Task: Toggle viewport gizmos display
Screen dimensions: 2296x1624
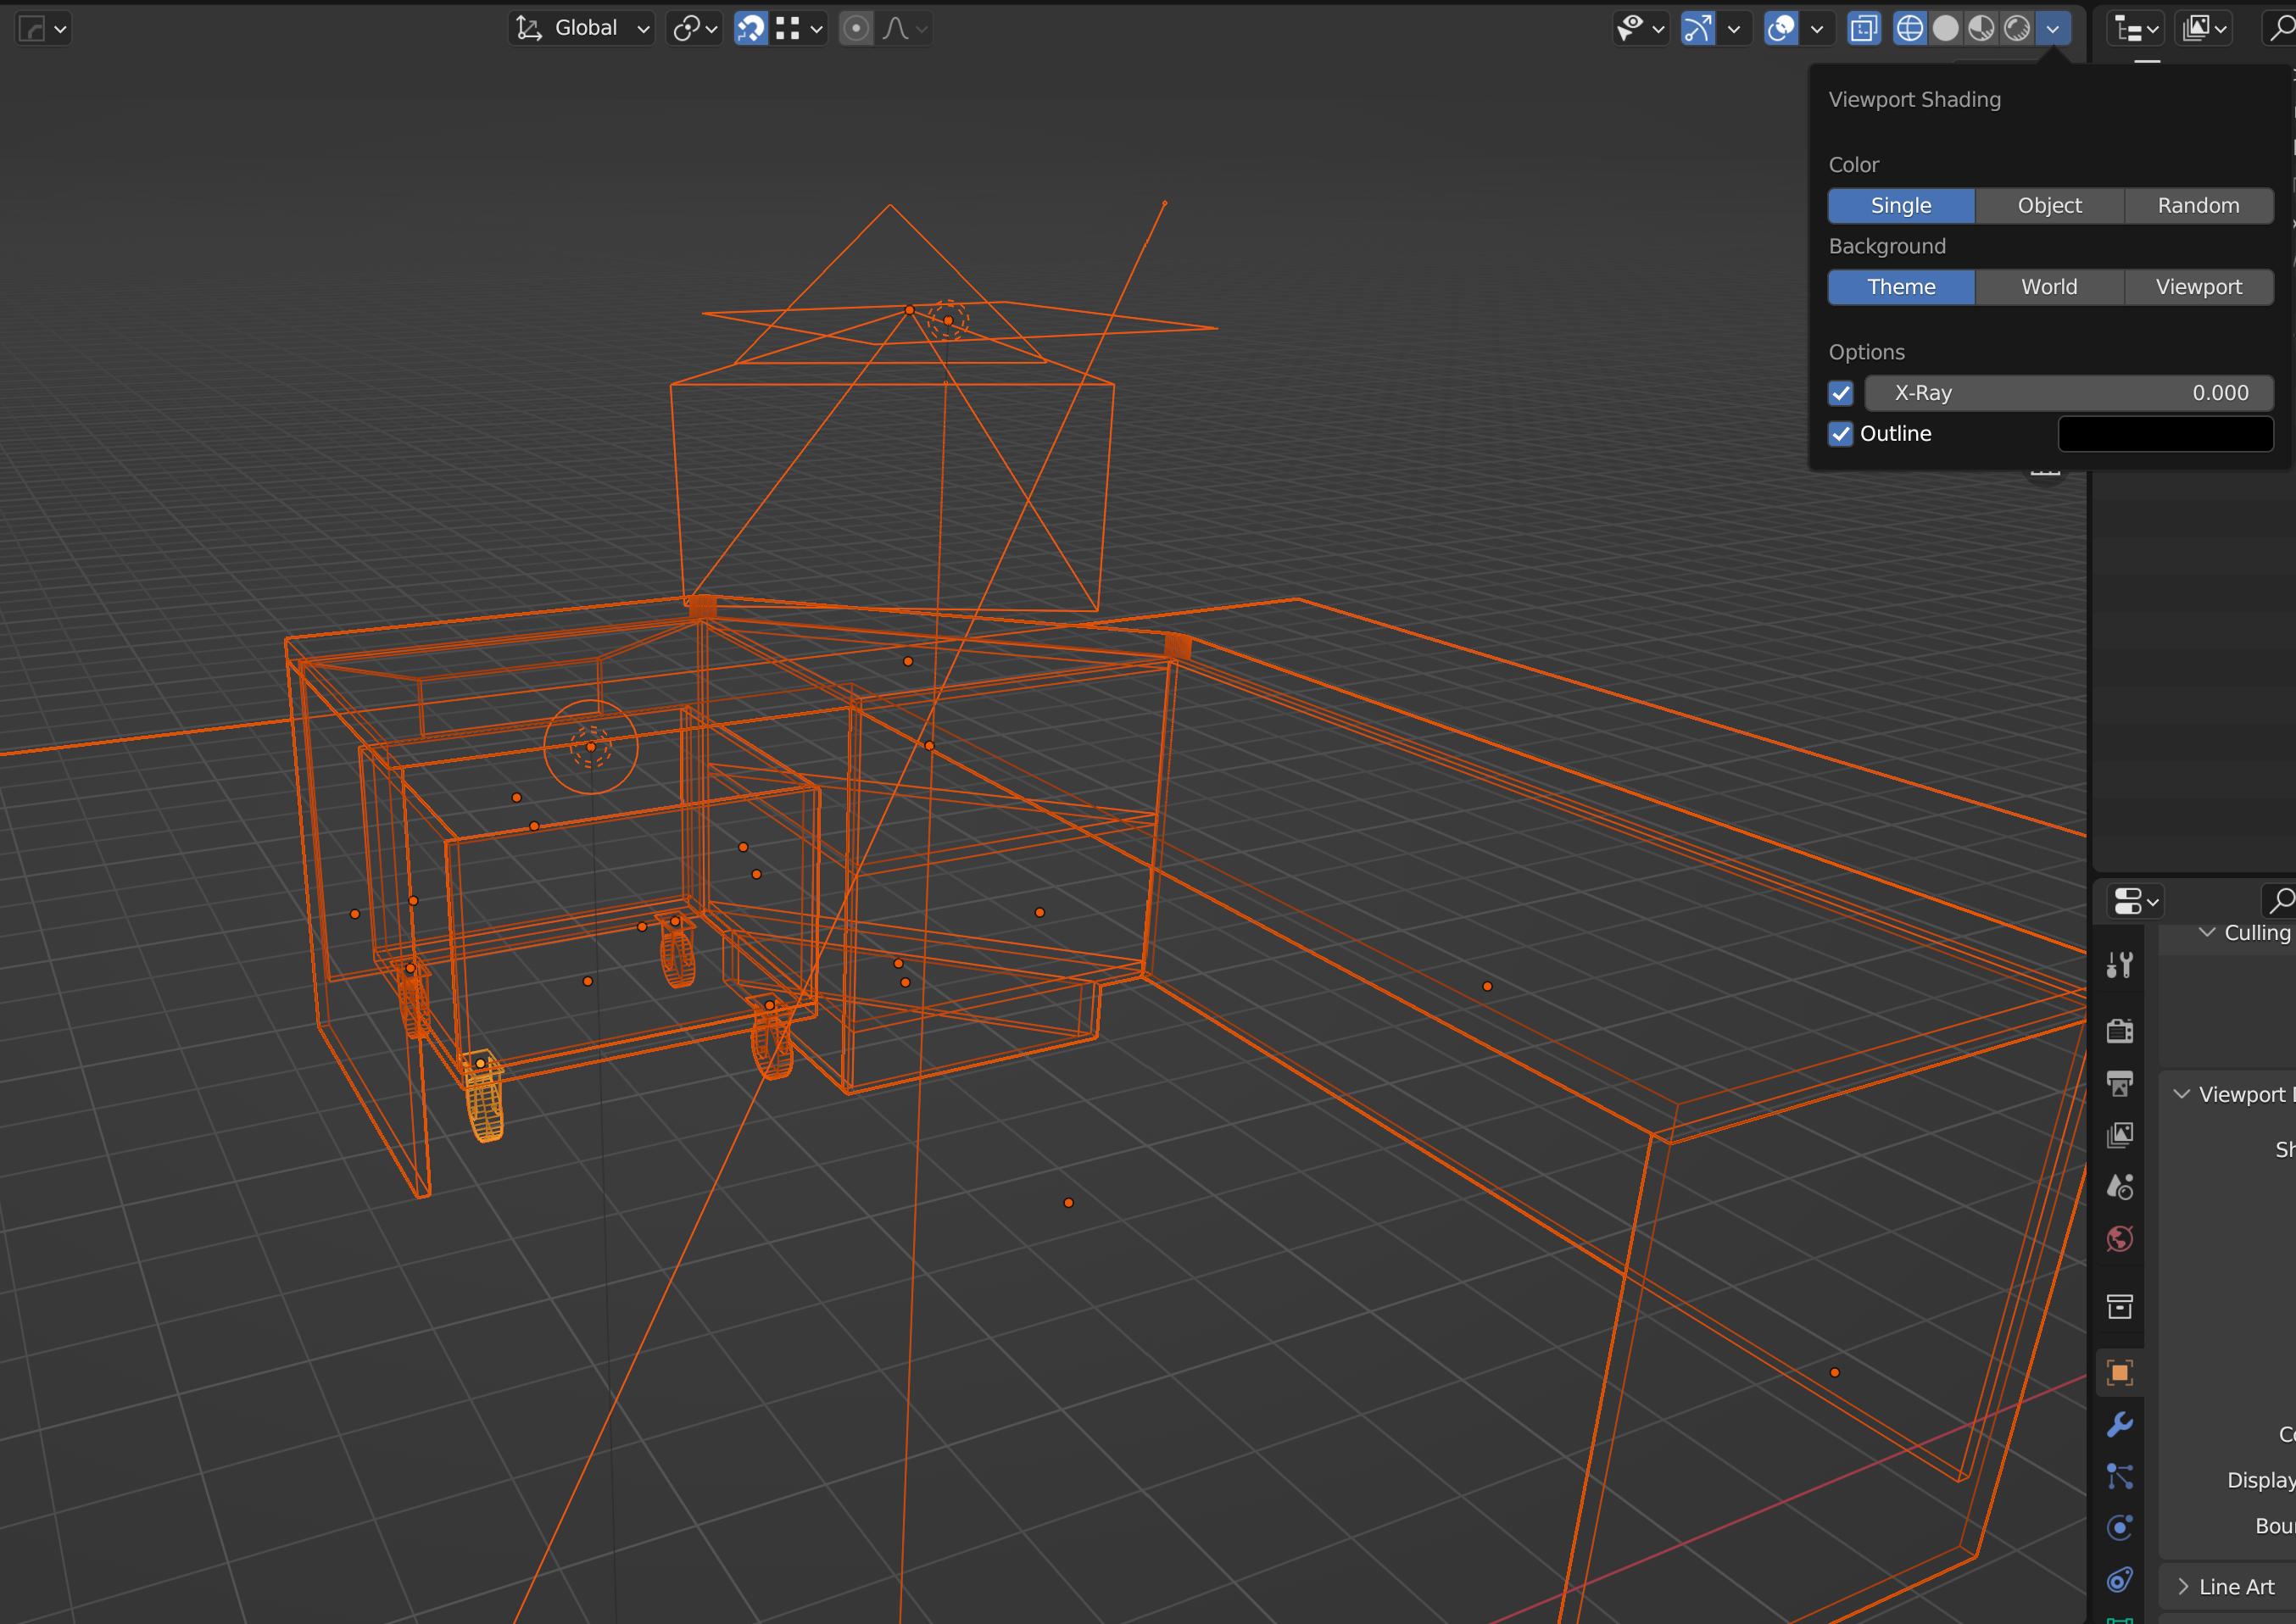Action: coord(1698,28)
